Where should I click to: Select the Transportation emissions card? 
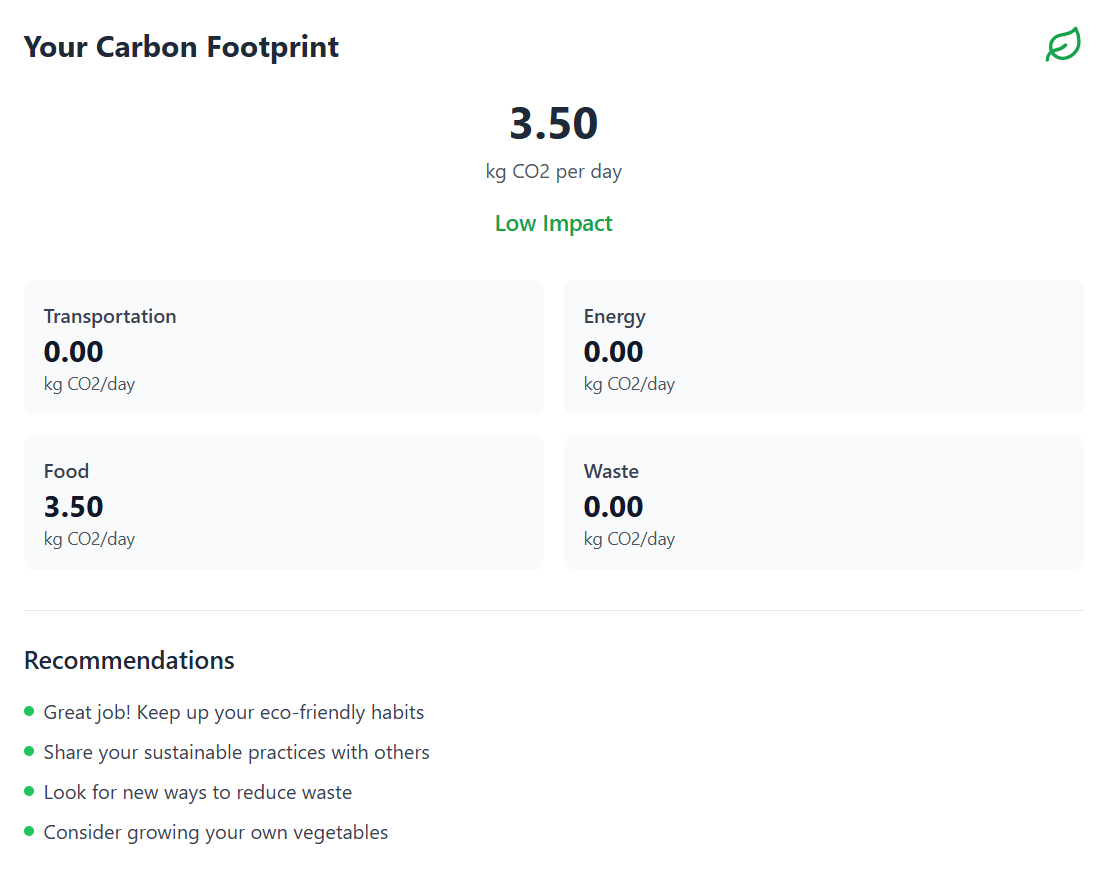283,347
